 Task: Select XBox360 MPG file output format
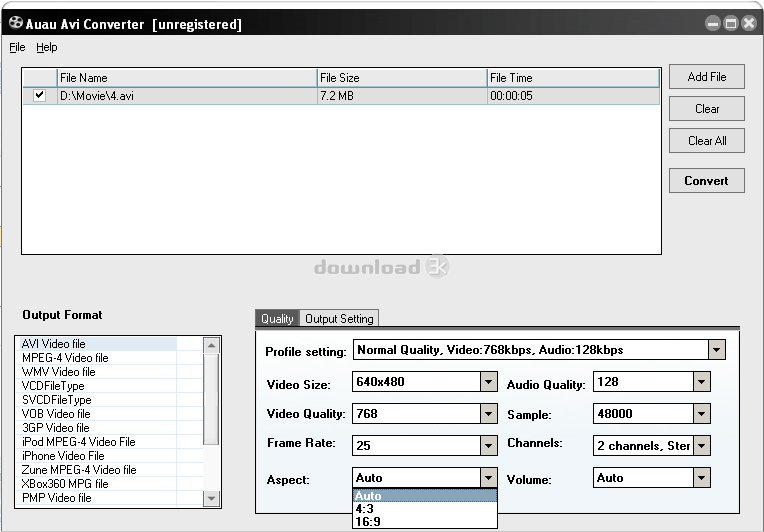point(96,484)
